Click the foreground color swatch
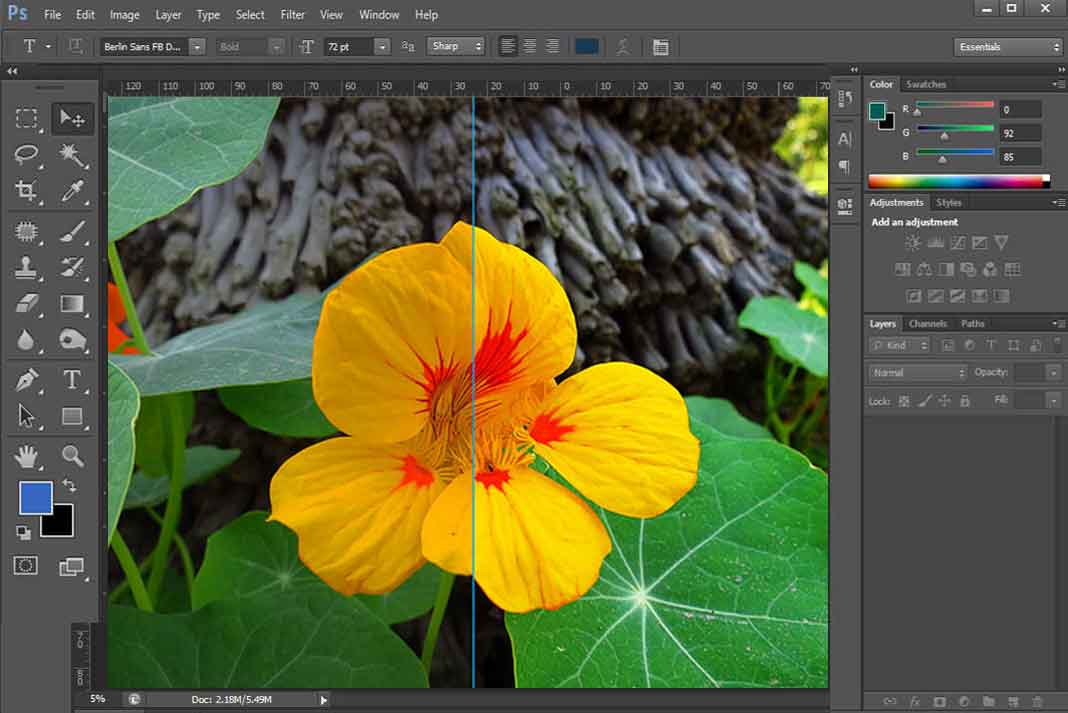Image resolution: width=1068 pixels, height=713 pixels. [x=37, y=497]
